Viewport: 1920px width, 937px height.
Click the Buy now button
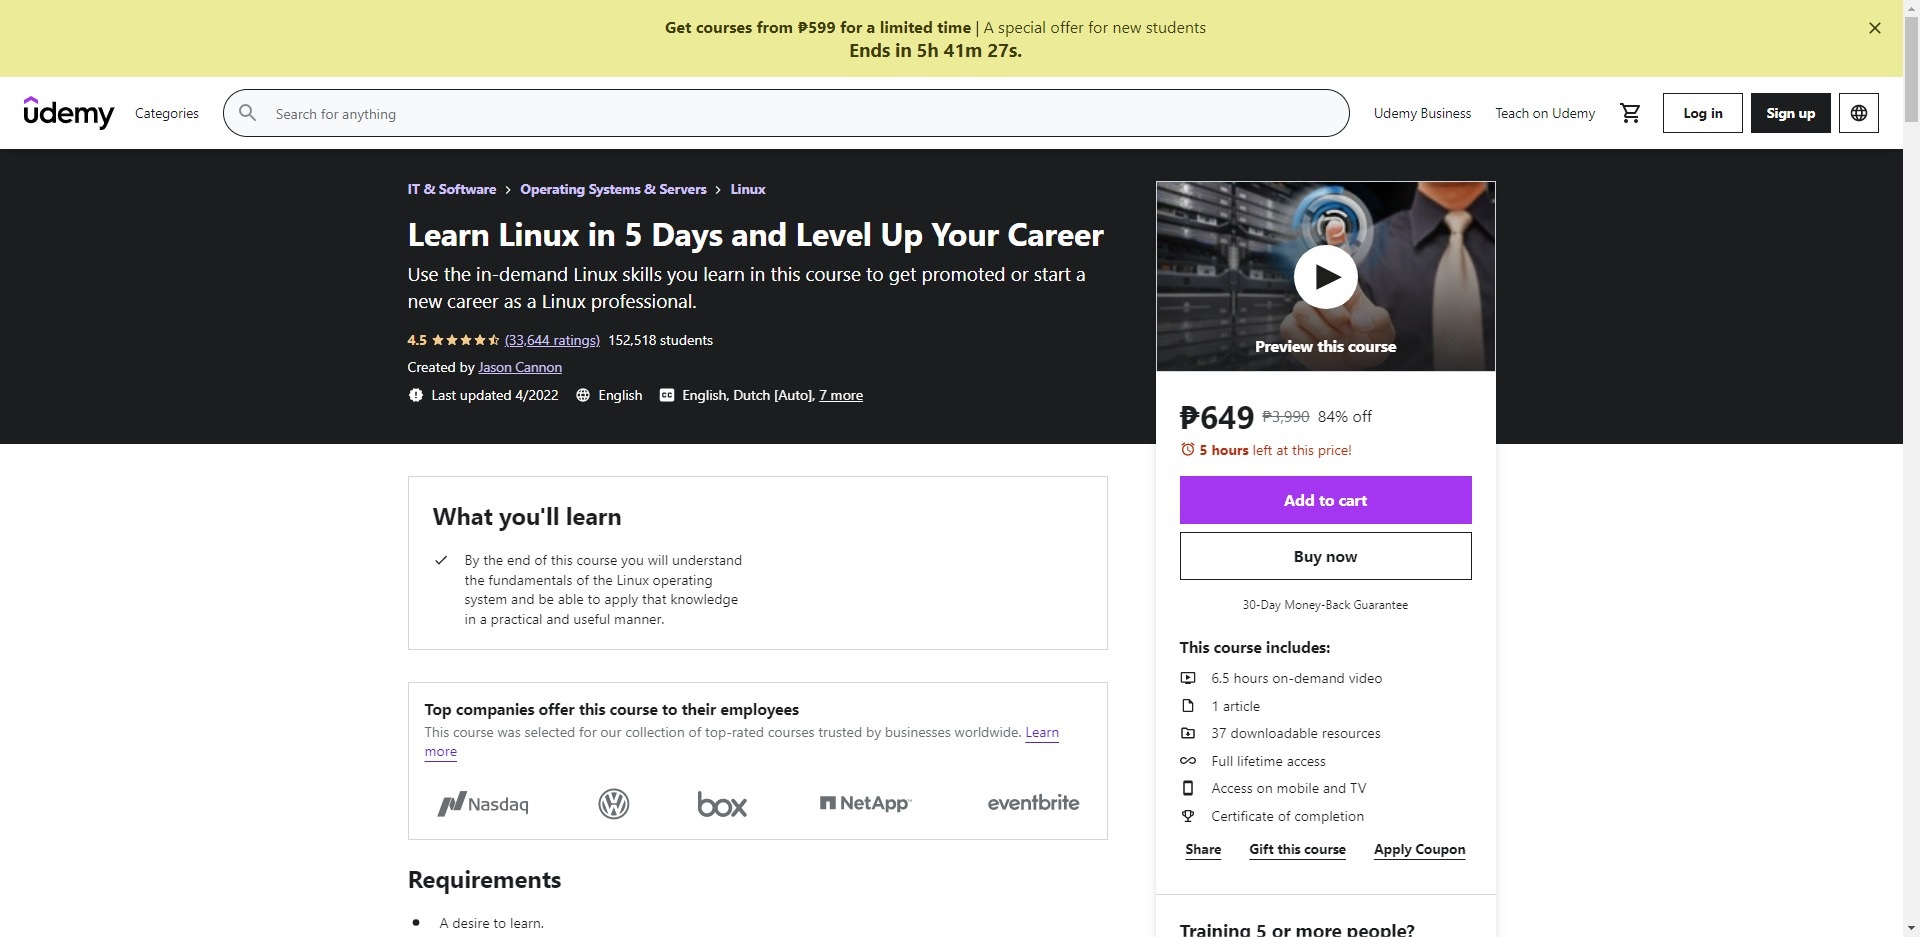click(x=1325, y=556)
